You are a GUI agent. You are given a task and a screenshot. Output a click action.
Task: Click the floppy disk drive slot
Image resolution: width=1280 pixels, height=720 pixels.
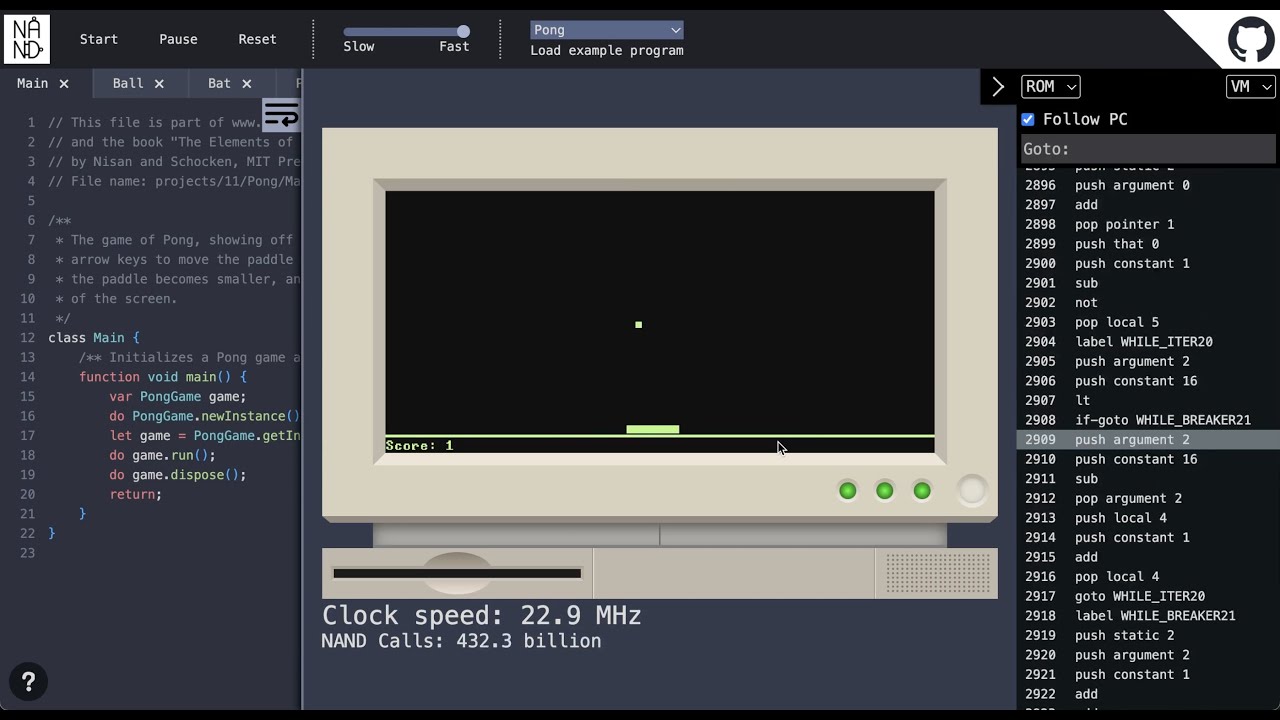pyautogui.click(x=457, y=573)
